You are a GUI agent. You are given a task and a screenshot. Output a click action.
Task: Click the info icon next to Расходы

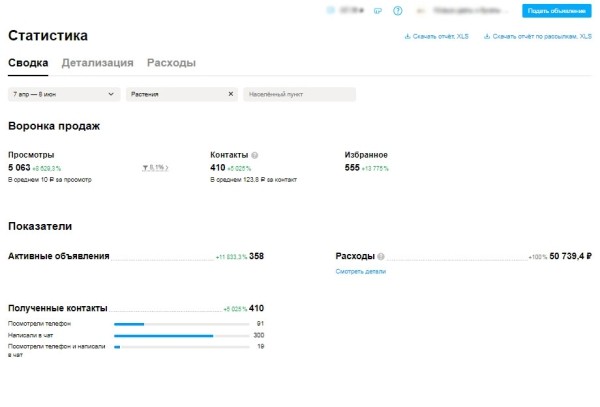click(x=382, y=257)
